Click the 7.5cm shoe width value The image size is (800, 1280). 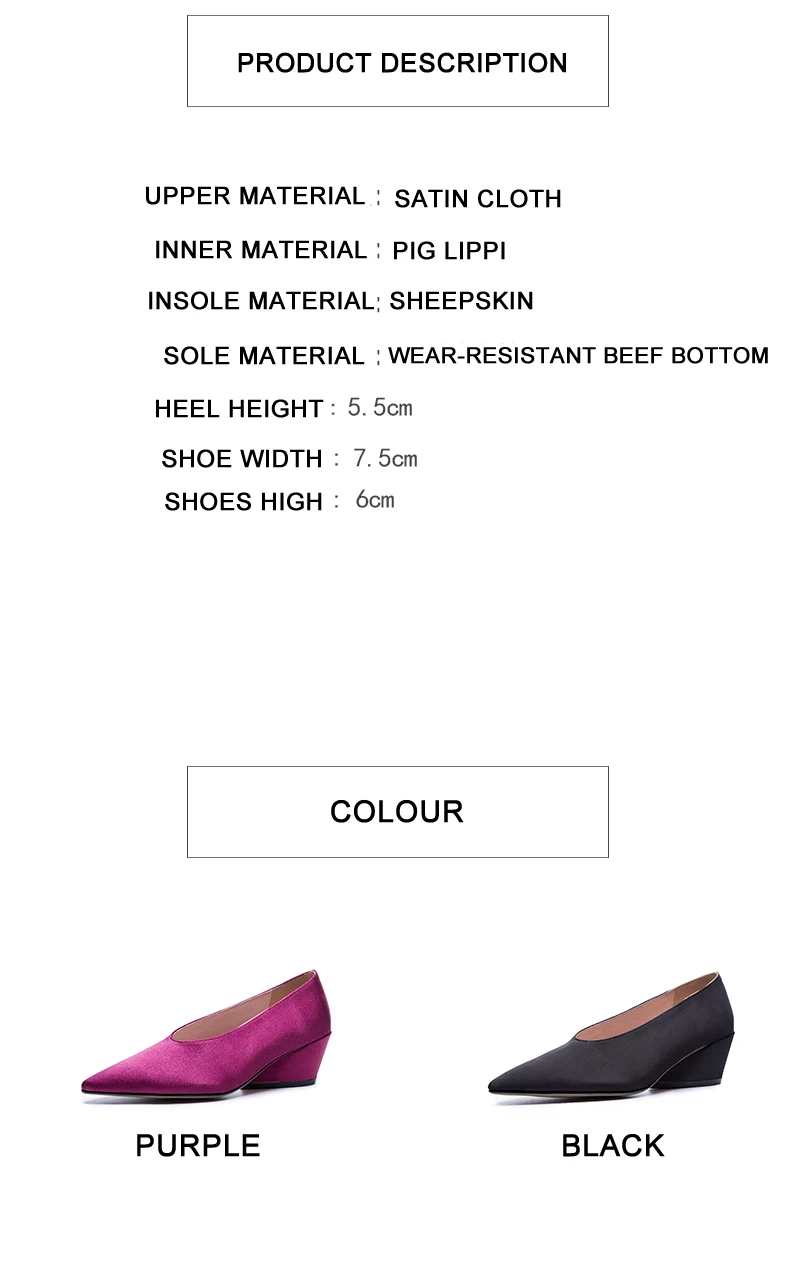385,459
